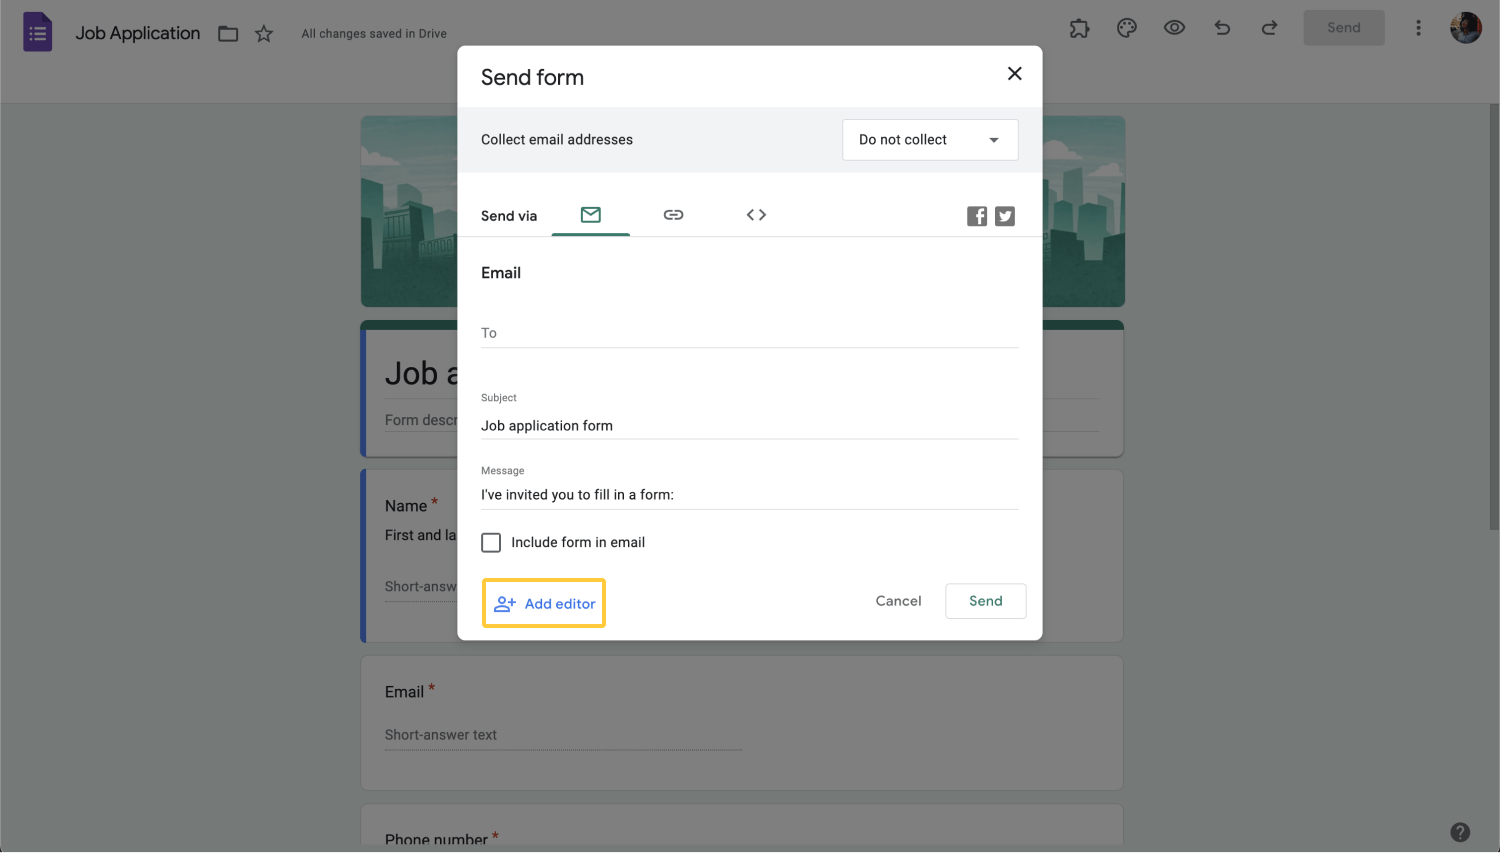
Task: Click Add editor button
Action: pyautogui.click(x=544, y=604)
